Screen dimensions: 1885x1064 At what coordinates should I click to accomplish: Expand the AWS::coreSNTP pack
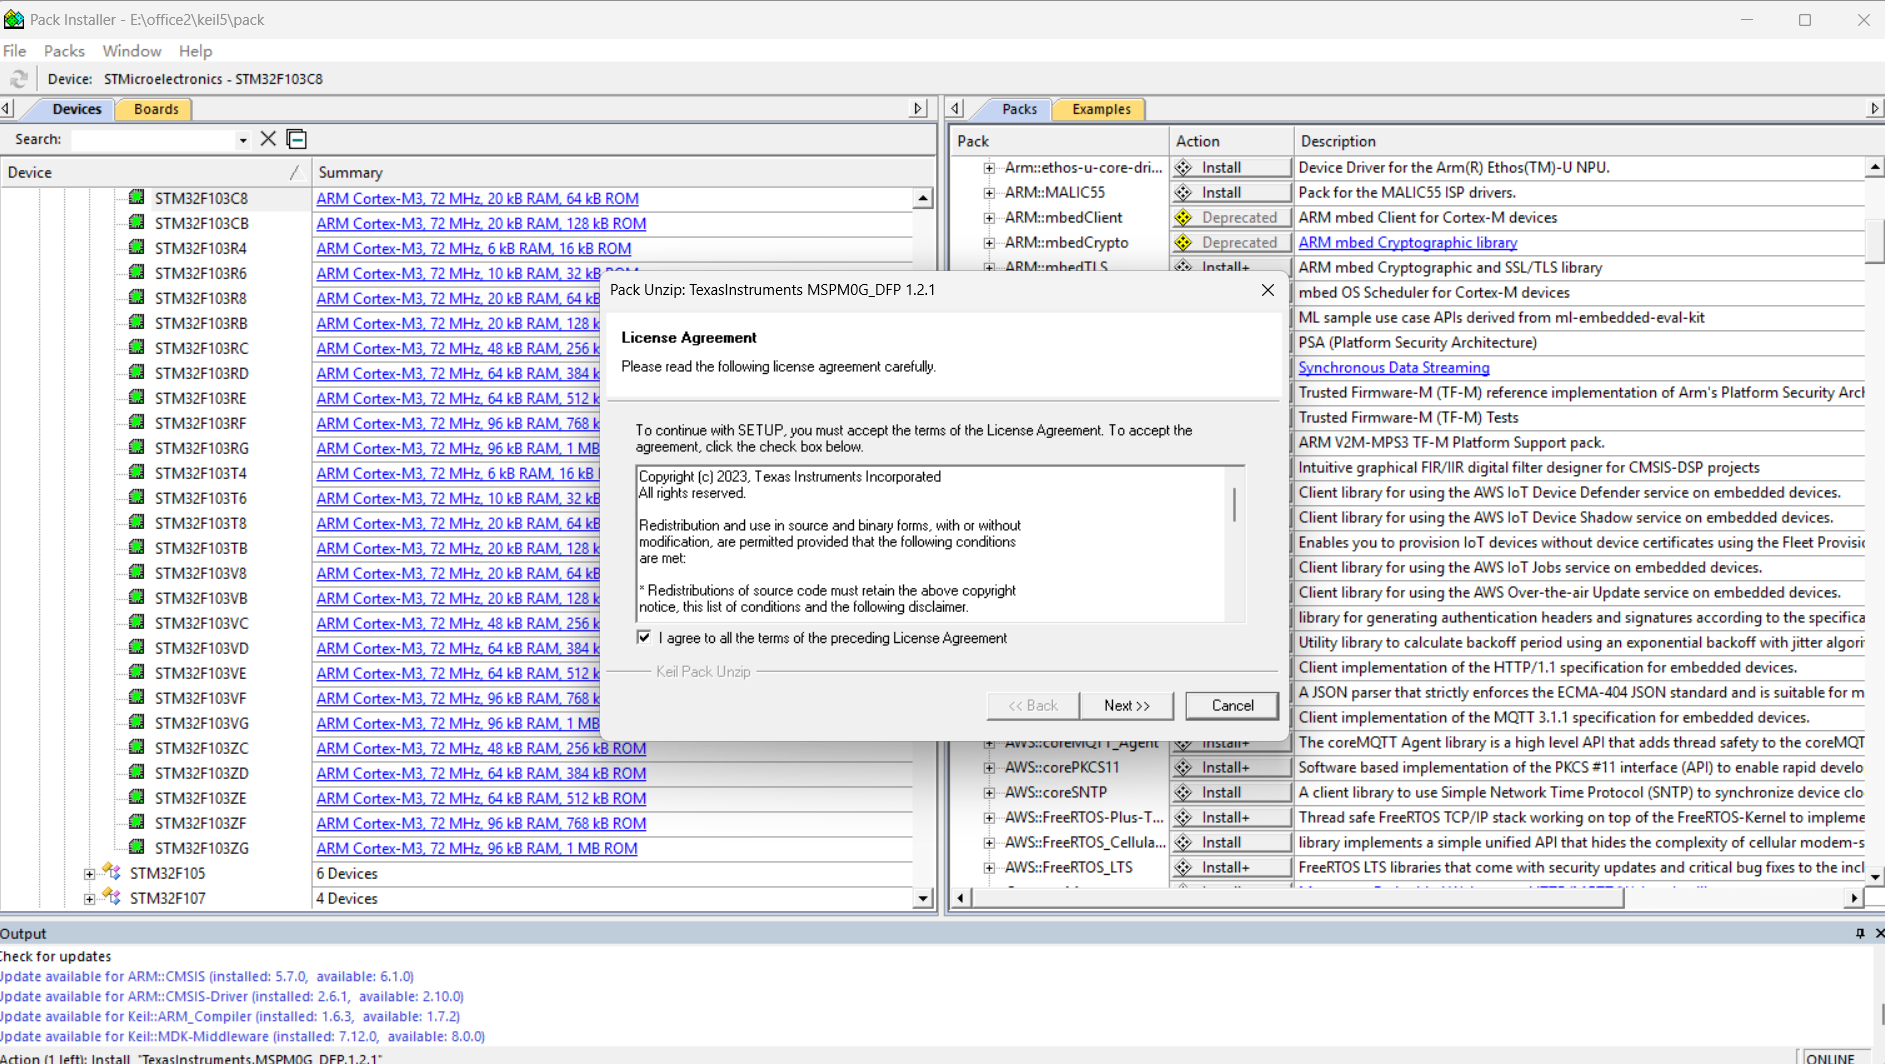tap(989, 793)
